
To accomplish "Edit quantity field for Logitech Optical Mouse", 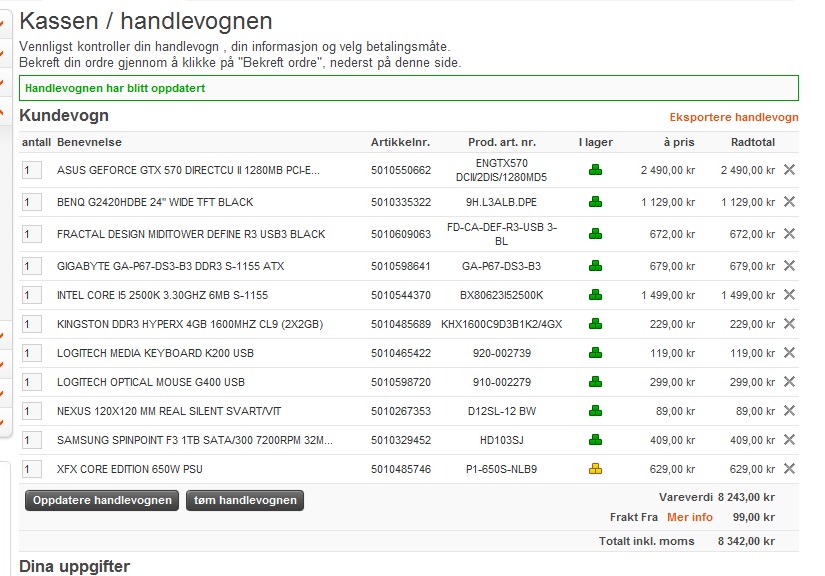I will (x=32, y=382).
